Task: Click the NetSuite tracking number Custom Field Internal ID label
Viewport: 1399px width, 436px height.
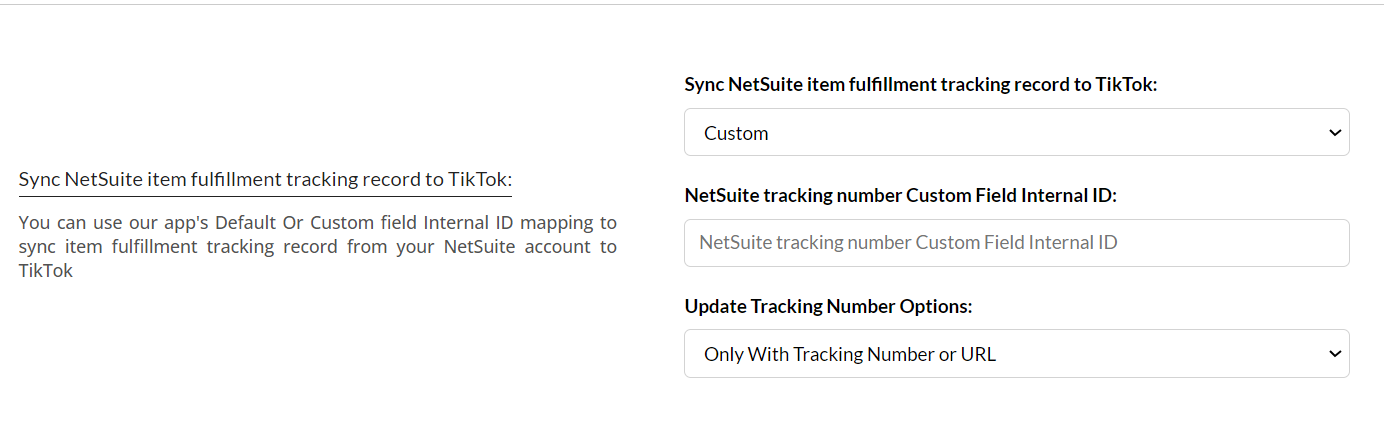Action: (x=900, y=196)
